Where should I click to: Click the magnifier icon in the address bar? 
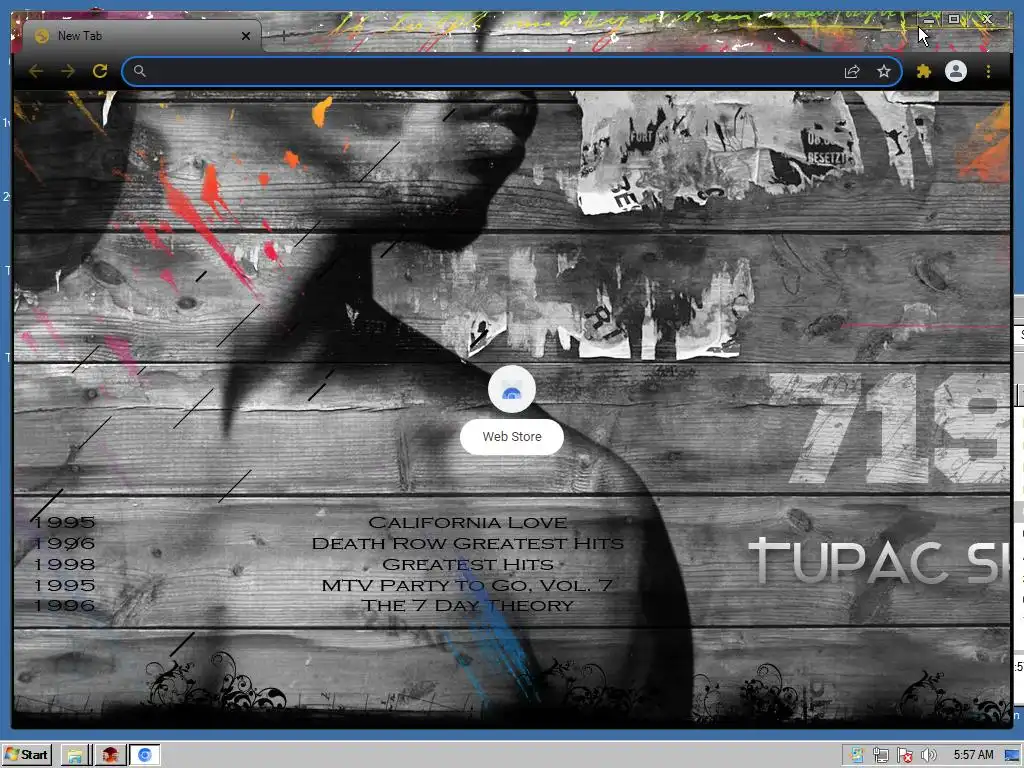click(139, 71)
